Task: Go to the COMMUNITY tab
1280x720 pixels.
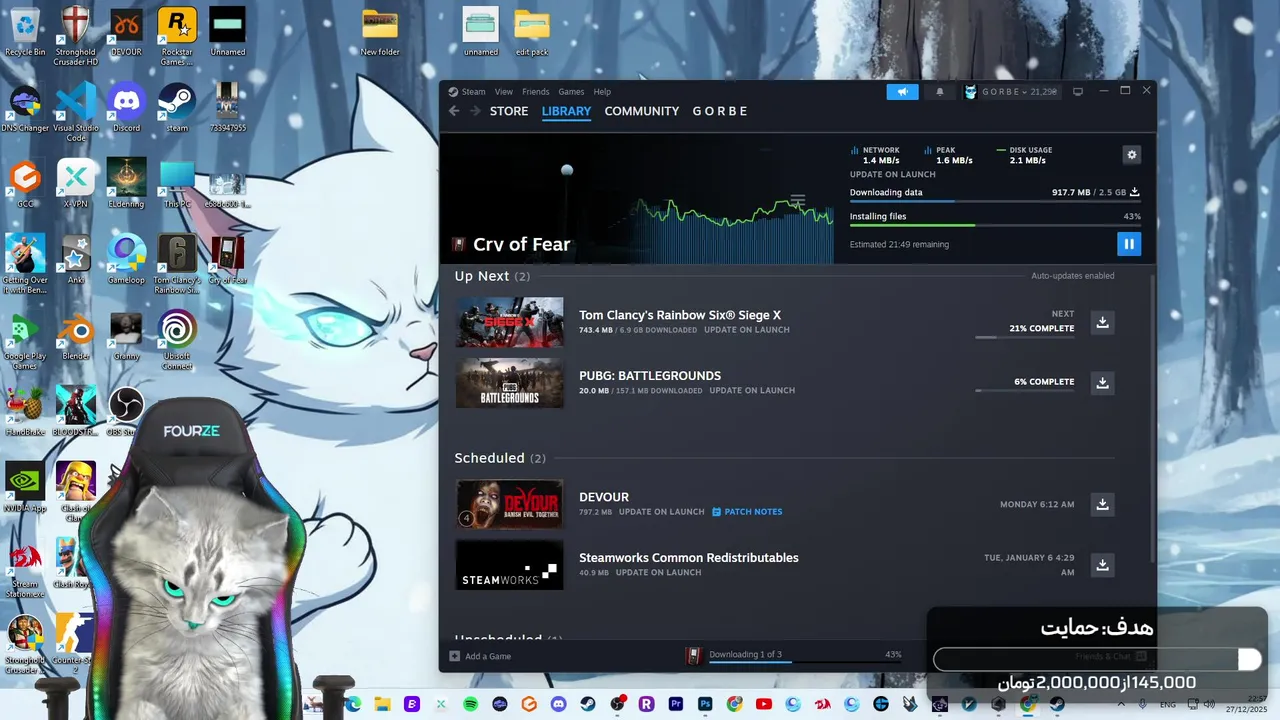Action: pos(642,111)
